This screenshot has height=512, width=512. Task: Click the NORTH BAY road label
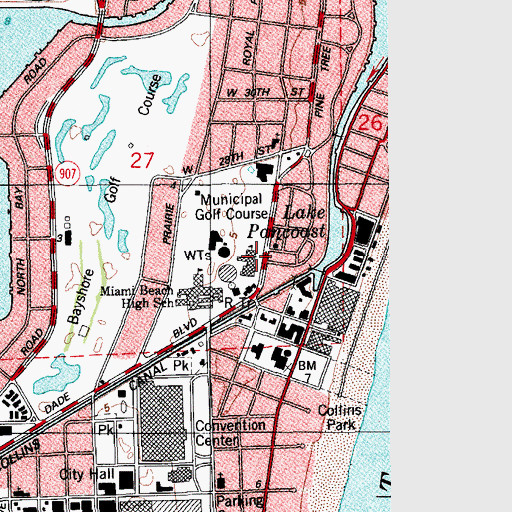[x=20, y=240]
